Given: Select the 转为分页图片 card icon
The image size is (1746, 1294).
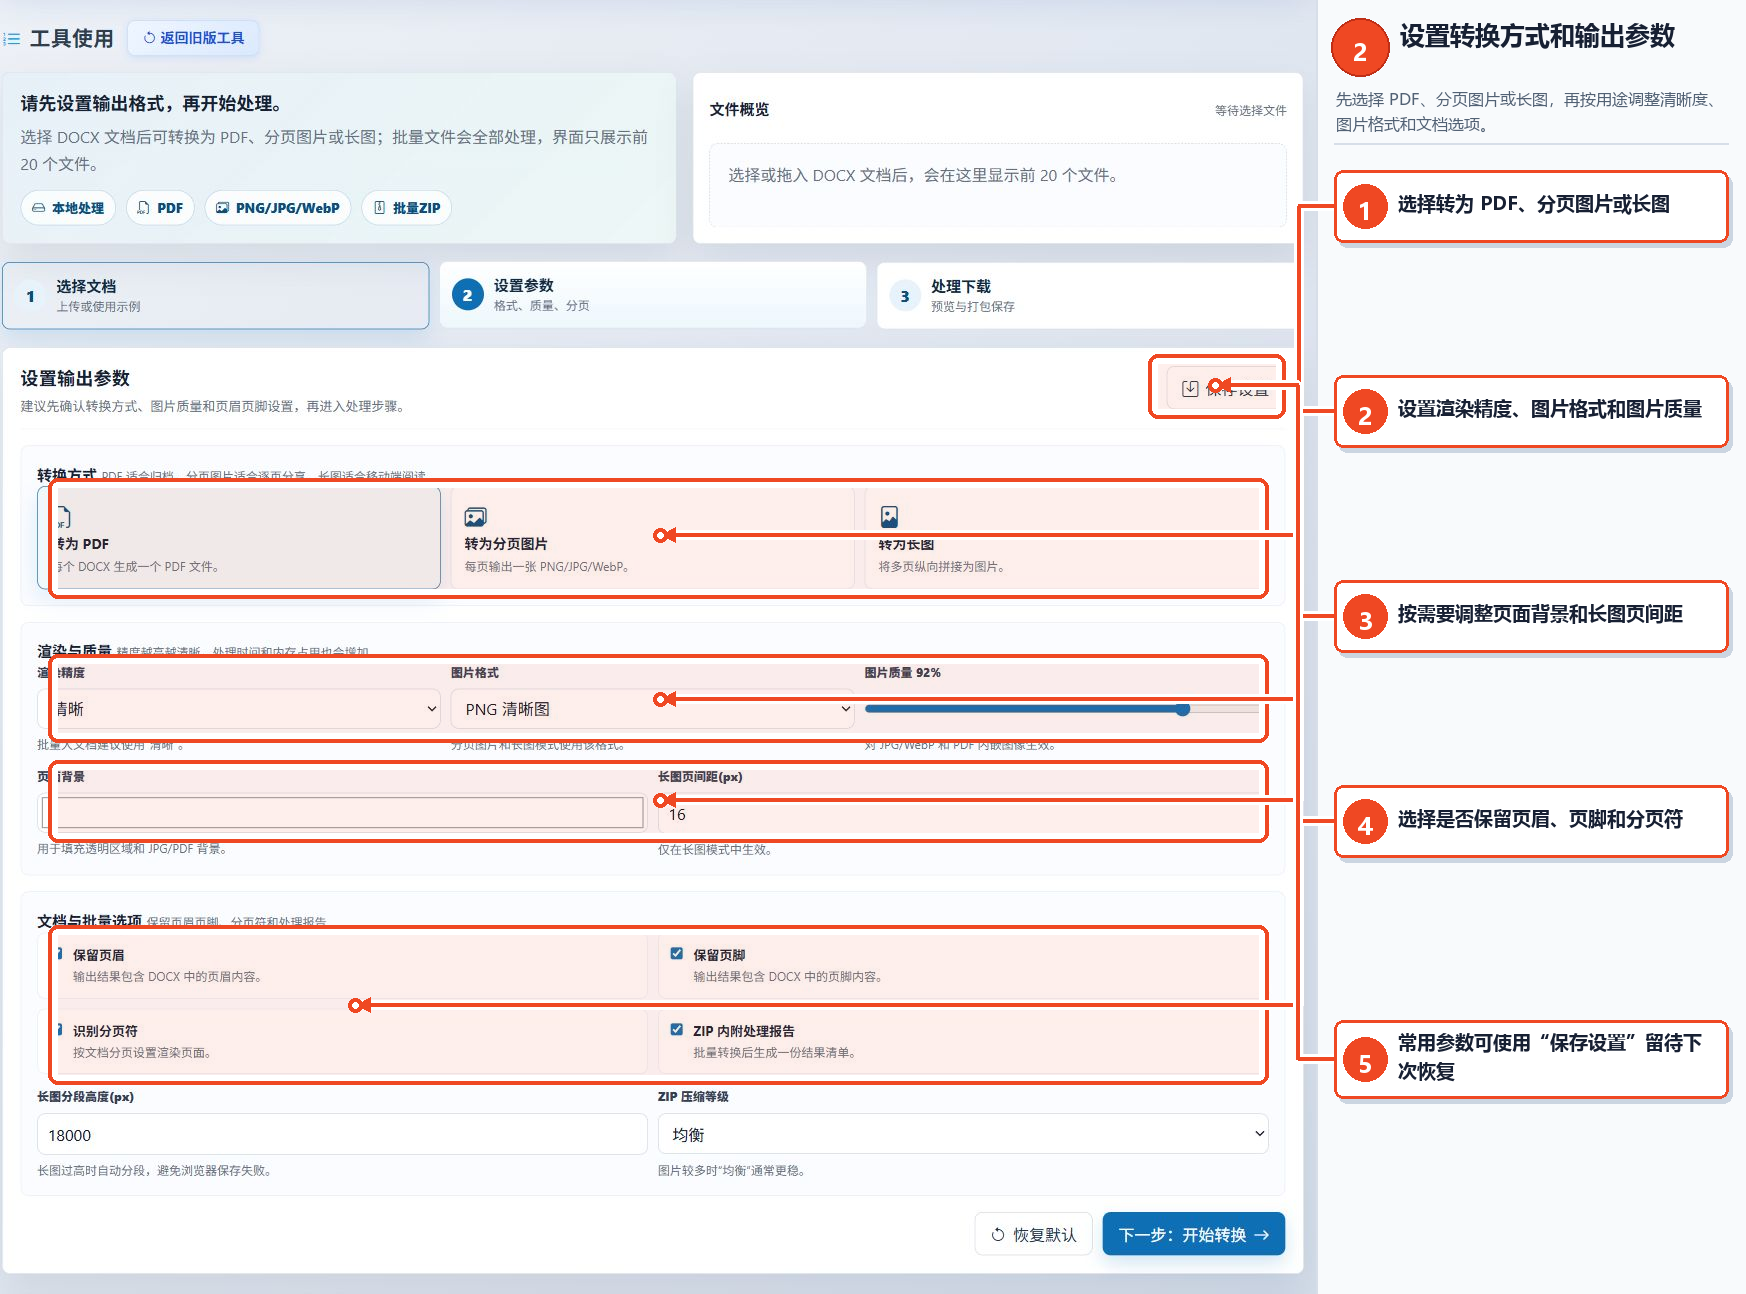Looking at the screenshot, I should (475, 517).
